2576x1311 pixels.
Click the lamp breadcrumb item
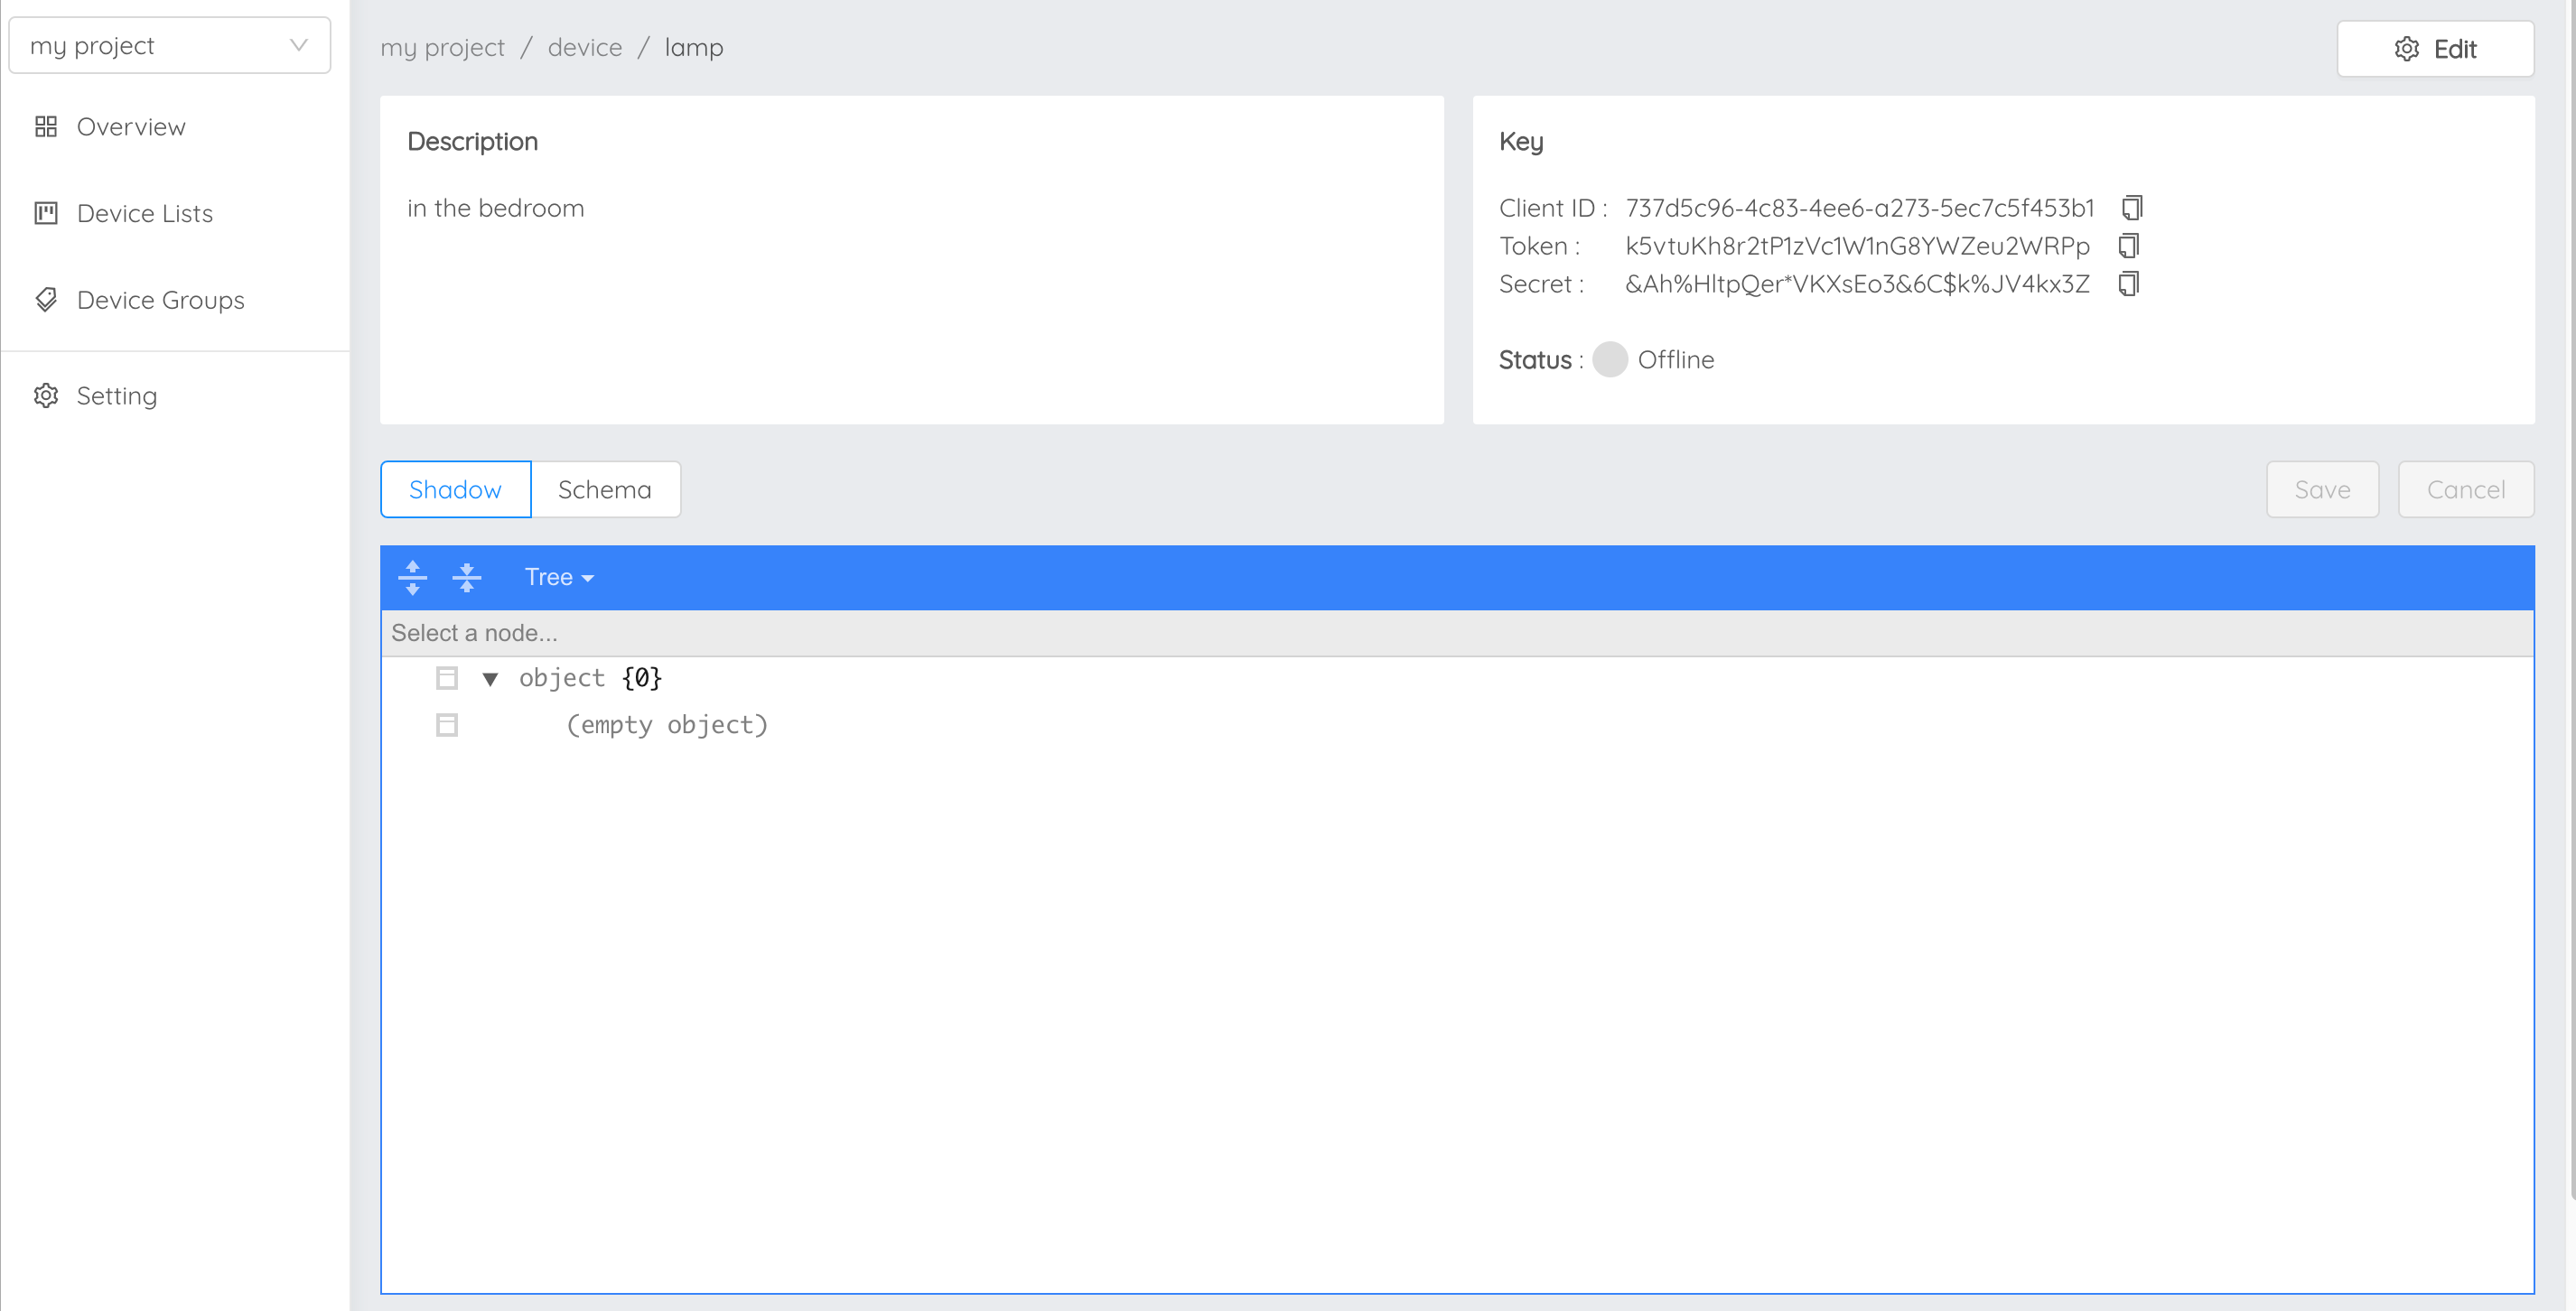pos(694,48)
